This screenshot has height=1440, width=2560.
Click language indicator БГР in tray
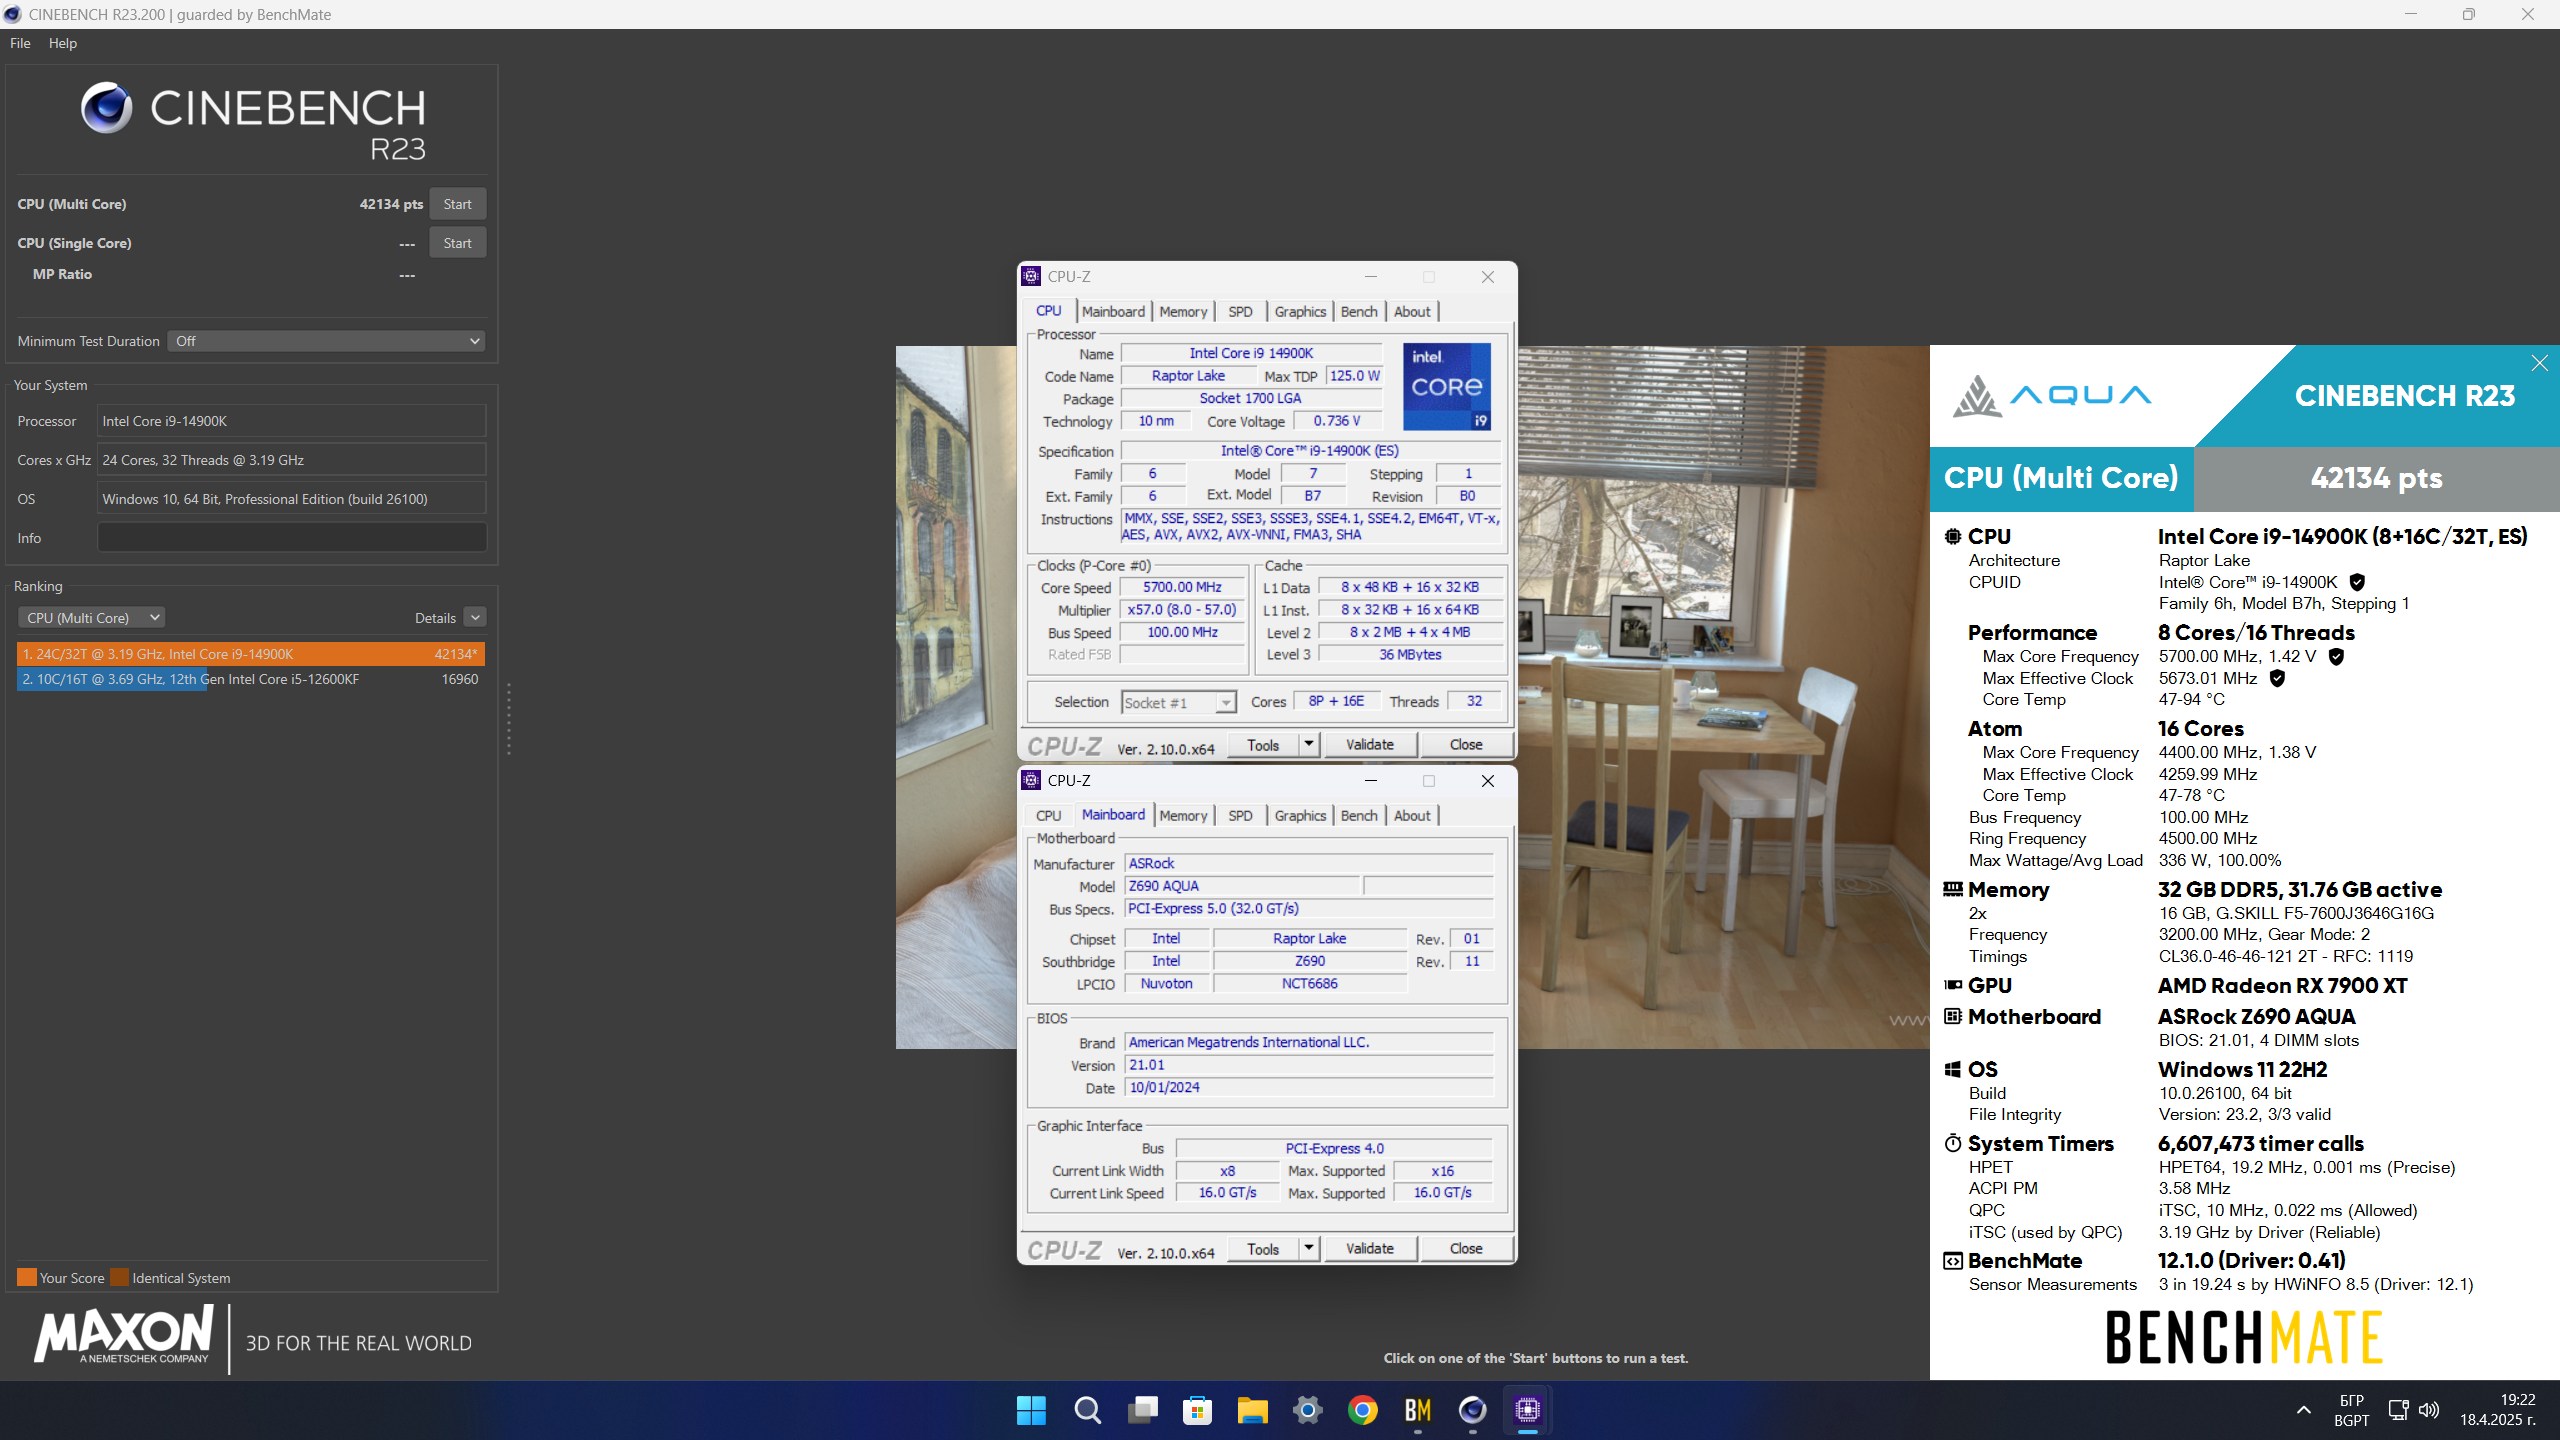[2352, 1410]
